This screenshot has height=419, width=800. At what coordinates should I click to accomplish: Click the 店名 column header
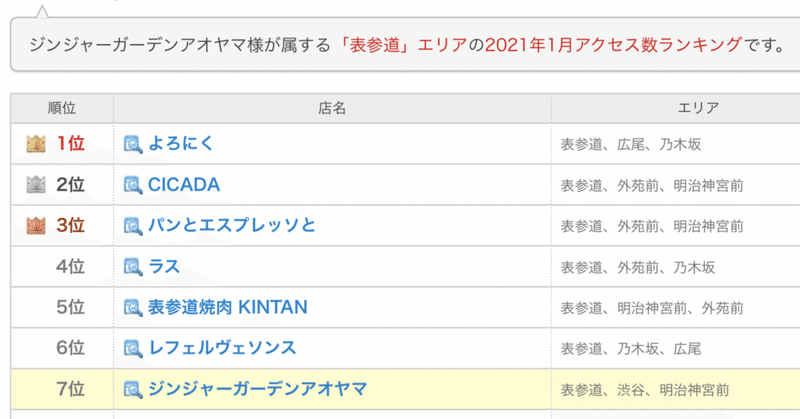pyautogui.click(x=332, y=108)
